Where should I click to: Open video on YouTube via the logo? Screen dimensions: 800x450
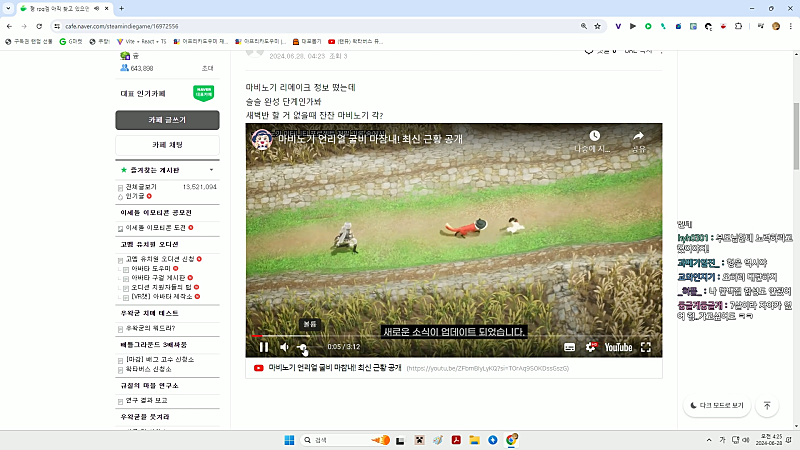coord(618,347)
